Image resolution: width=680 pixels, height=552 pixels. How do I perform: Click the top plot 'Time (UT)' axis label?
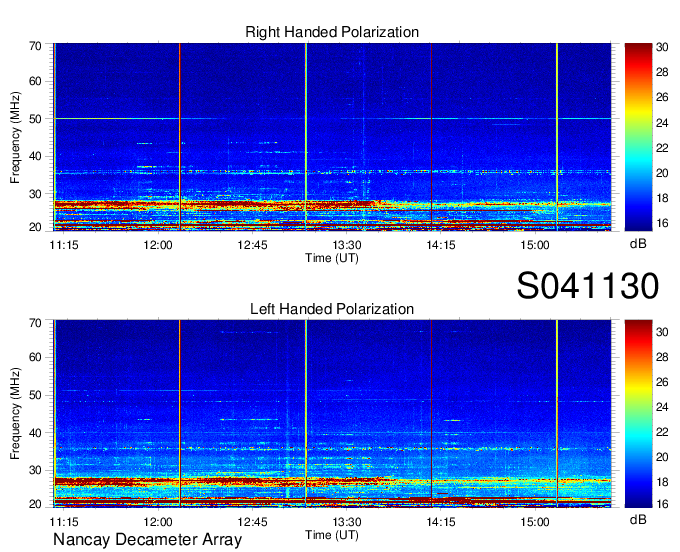coord(332,258)
